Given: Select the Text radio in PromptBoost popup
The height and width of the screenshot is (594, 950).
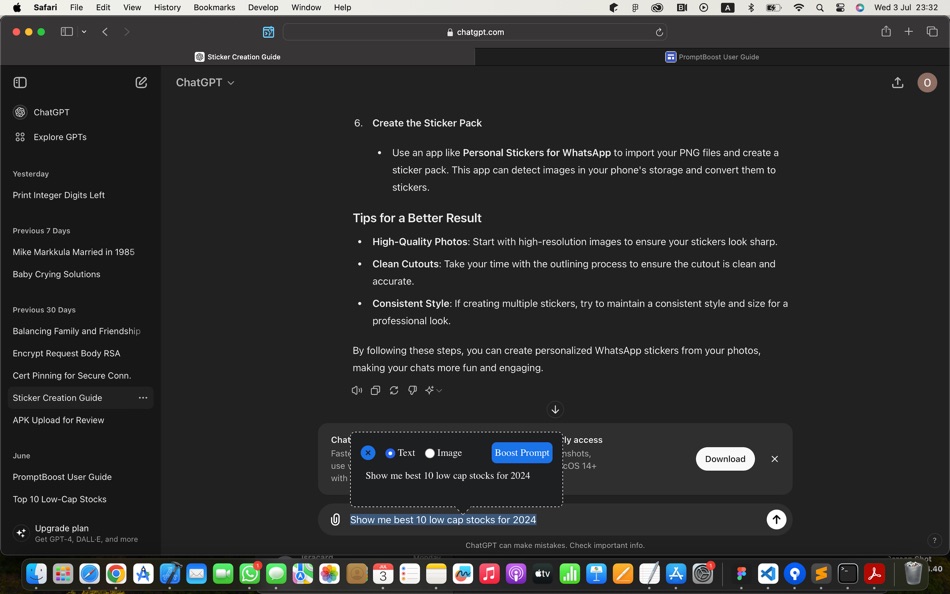Looking at the screenshot, I should coord(390,452).
